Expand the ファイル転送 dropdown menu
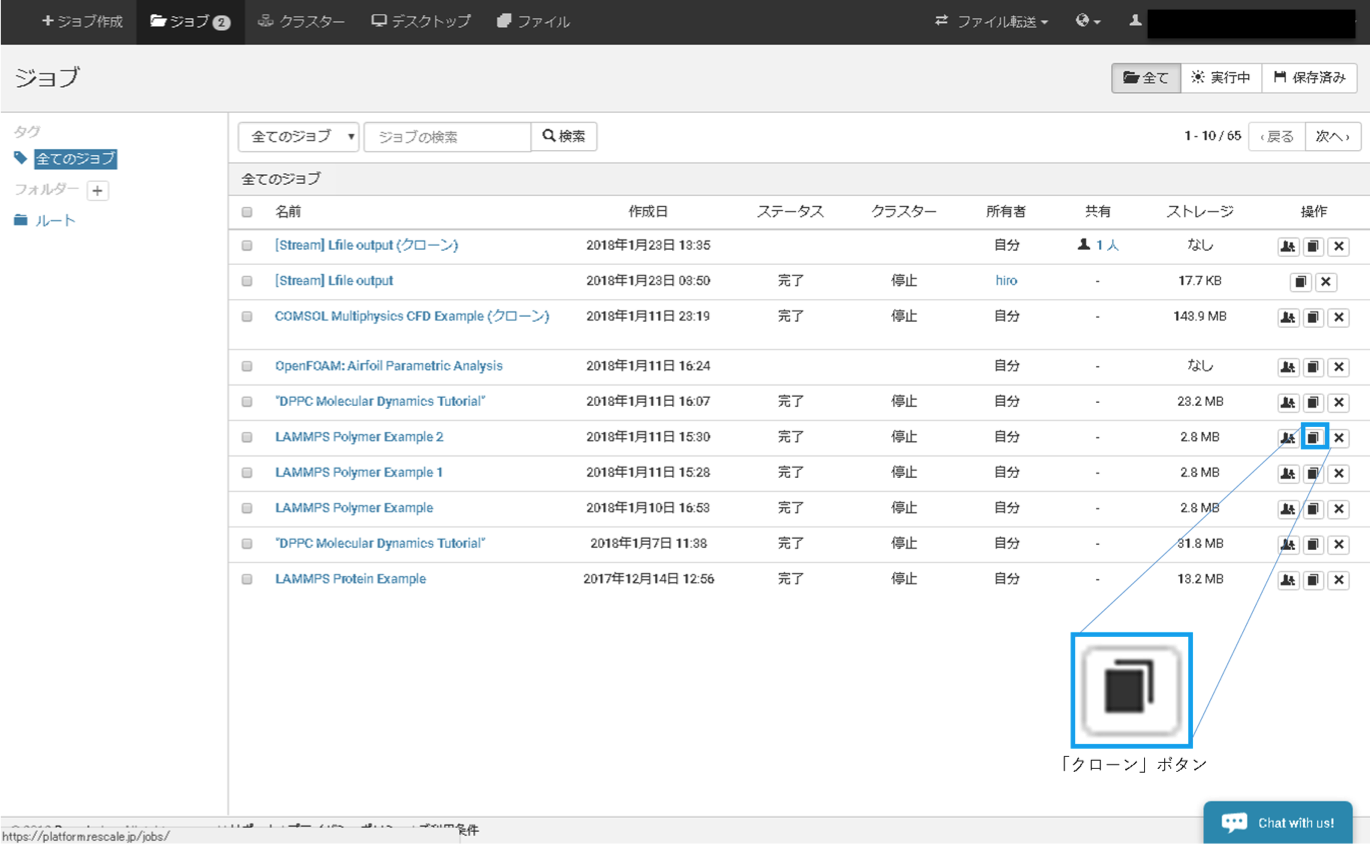Viewport: 1371px width, 844px height. click(x=992, y=21)
